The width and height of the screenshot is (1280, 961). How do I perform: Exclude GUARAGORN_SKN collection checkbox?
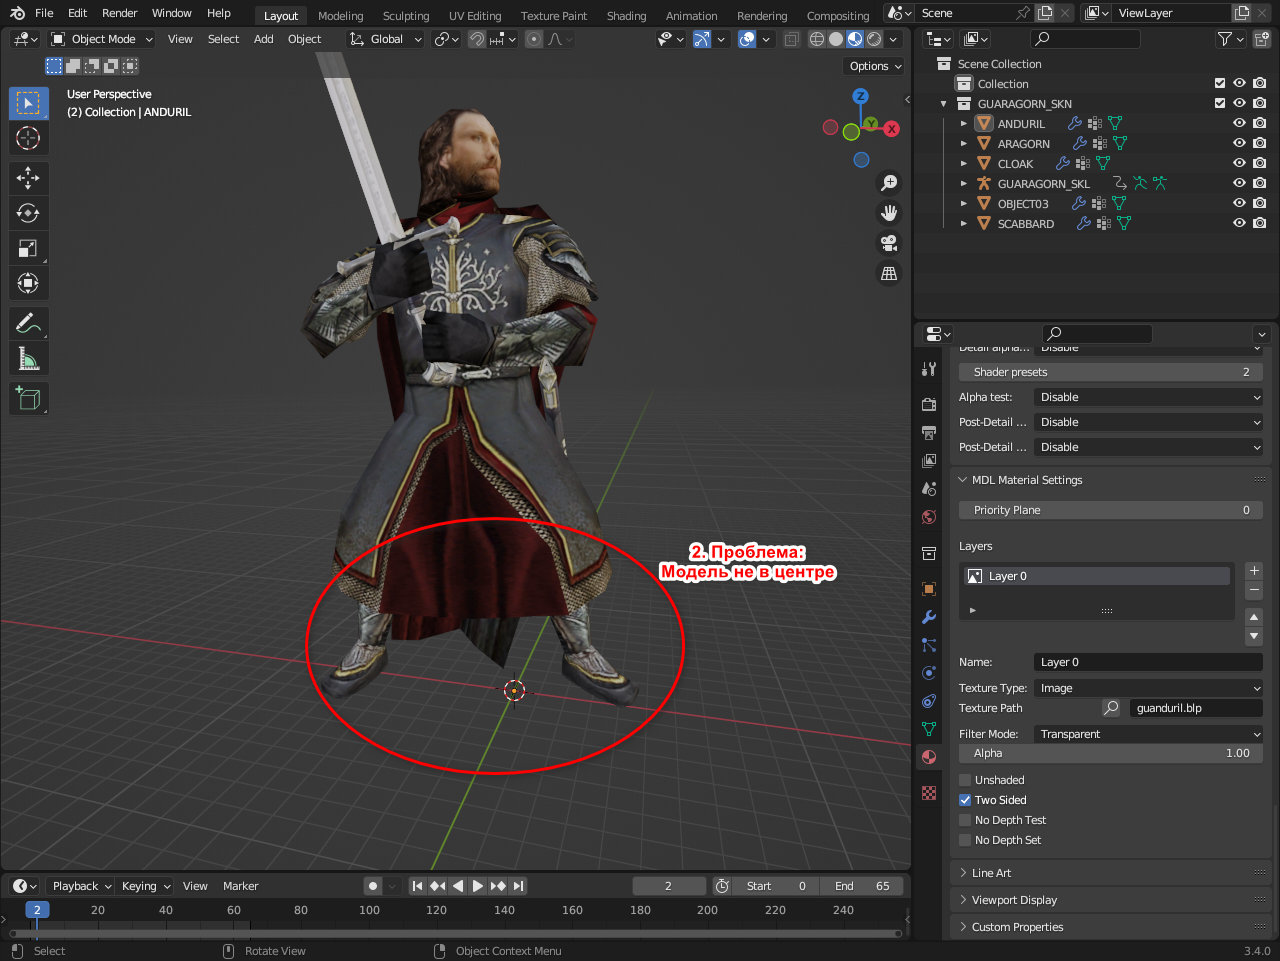pos(1220,103)
